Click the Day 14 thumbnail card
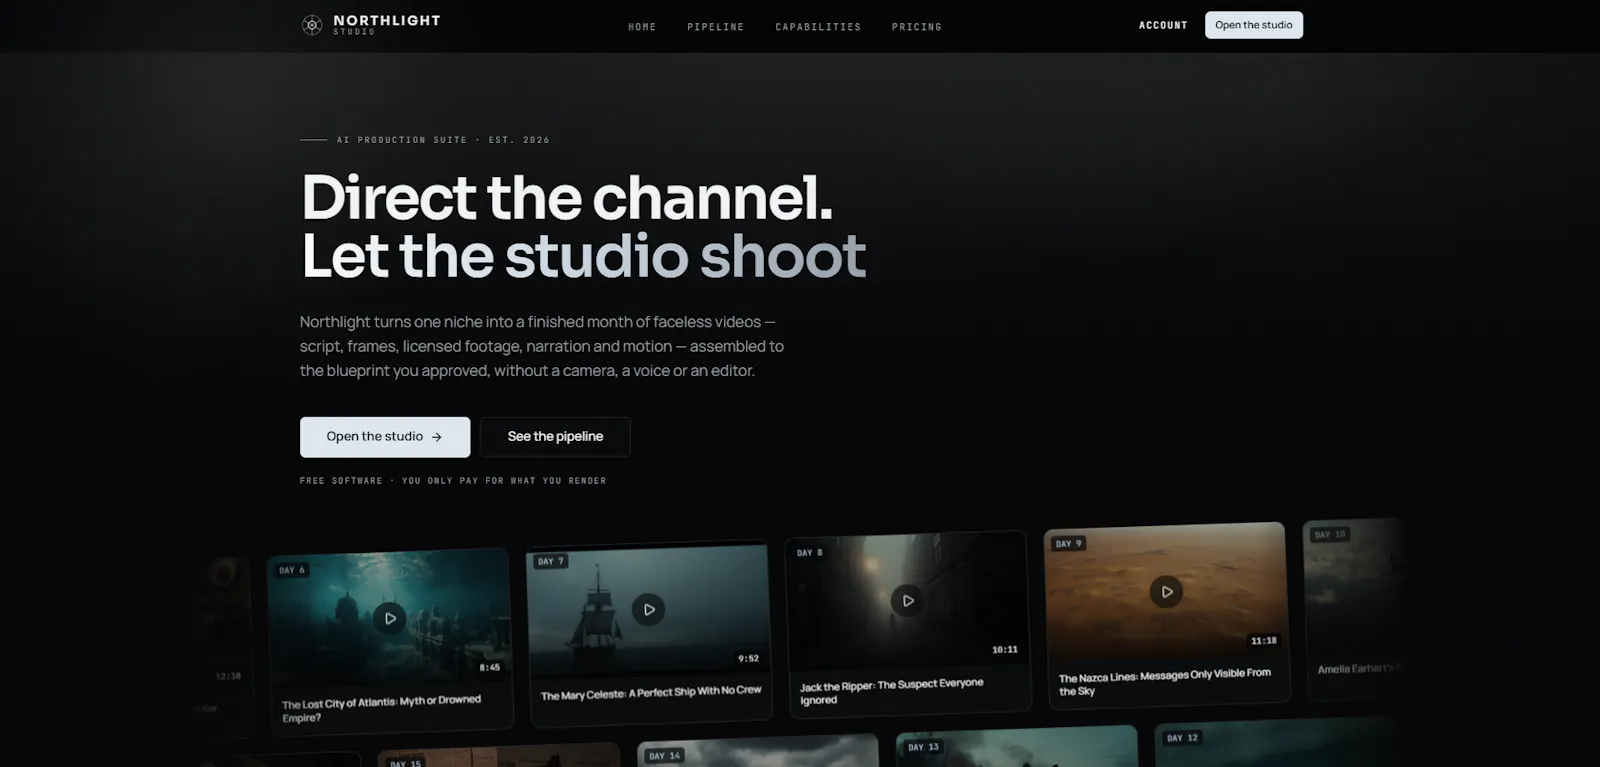Viewport: 1600px width, 767px height. [x=758, y=751]
